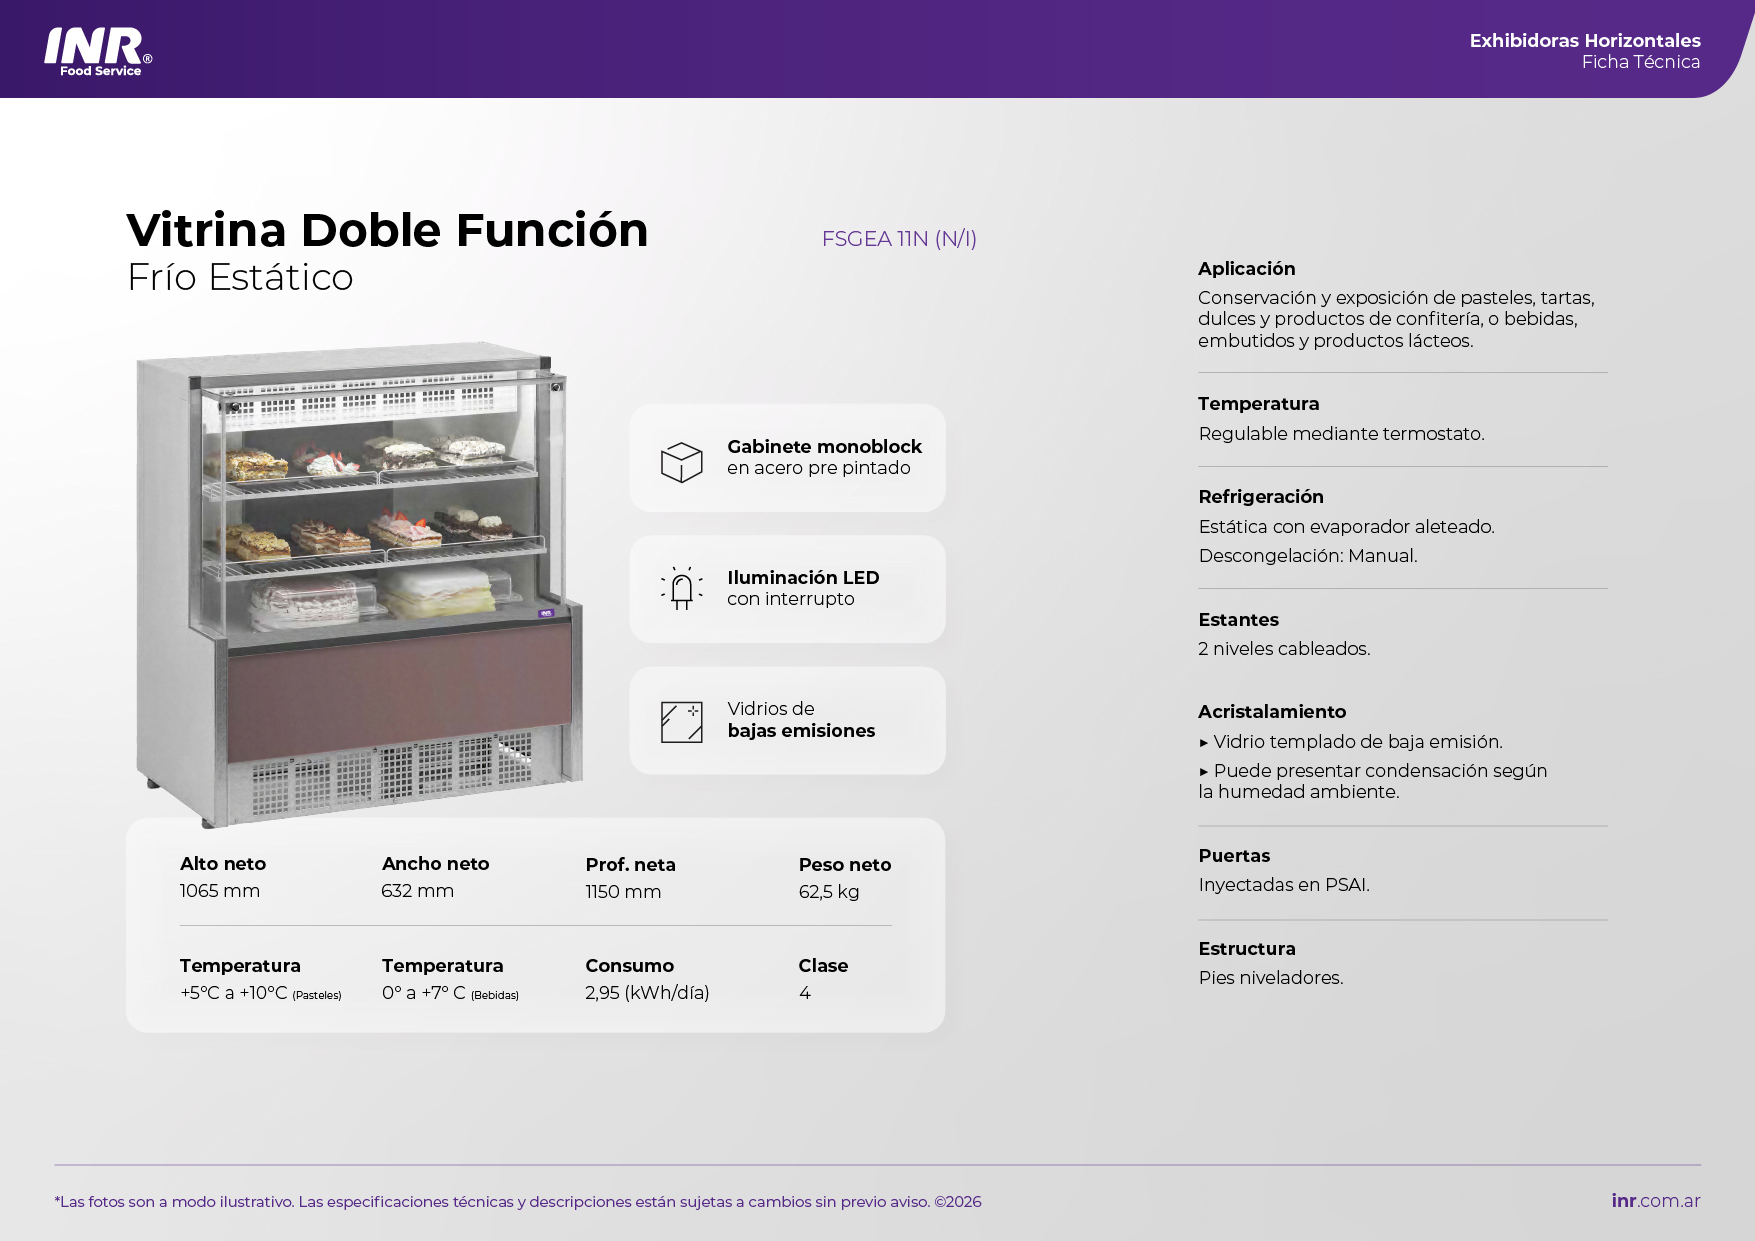The height and width of the screenshot is (1241, 1755).
Task: Click the triangle bullet before Vidrio templado
Action: [1204, 743]
